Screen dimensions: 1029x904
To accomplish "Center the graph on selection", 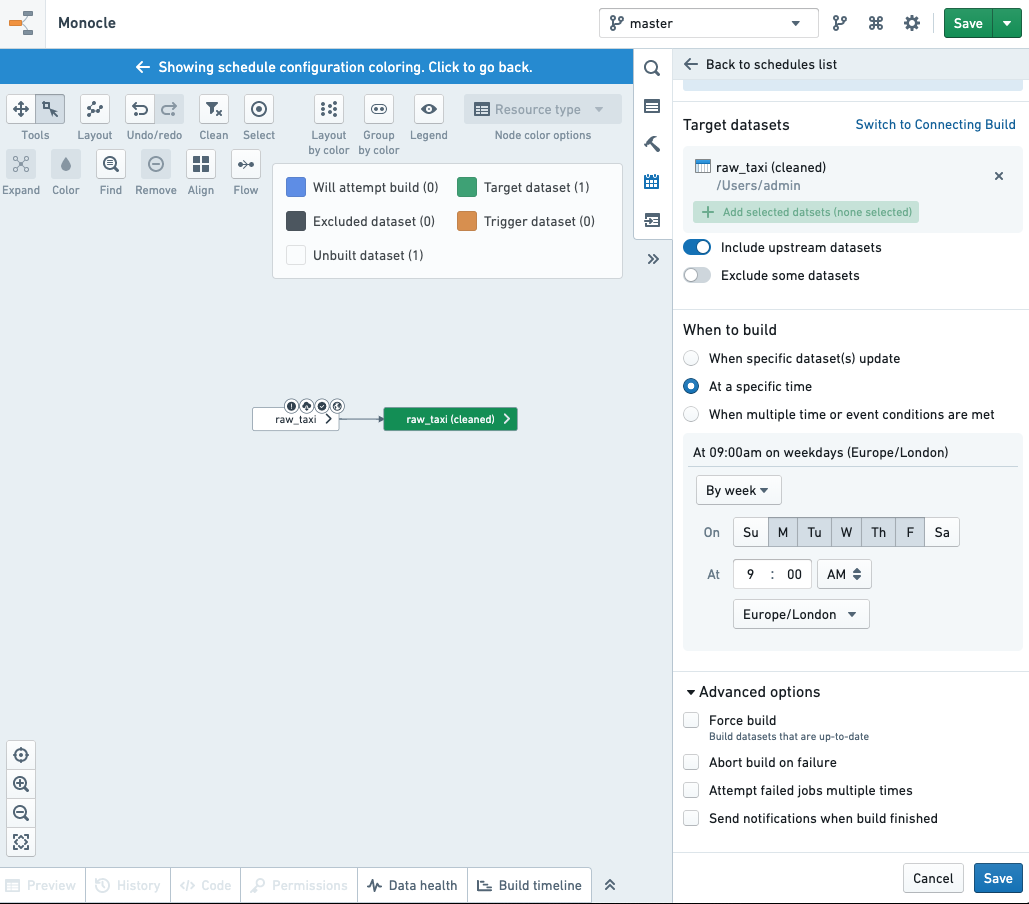I will [21, 755].
